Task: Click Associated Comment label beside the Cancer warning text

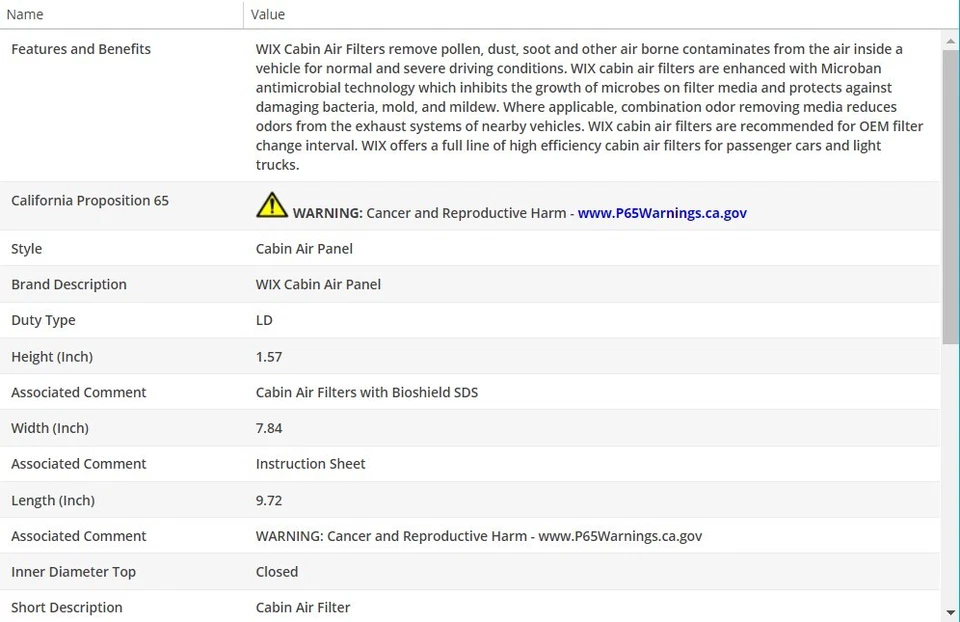Action: [x=78, y=536]
